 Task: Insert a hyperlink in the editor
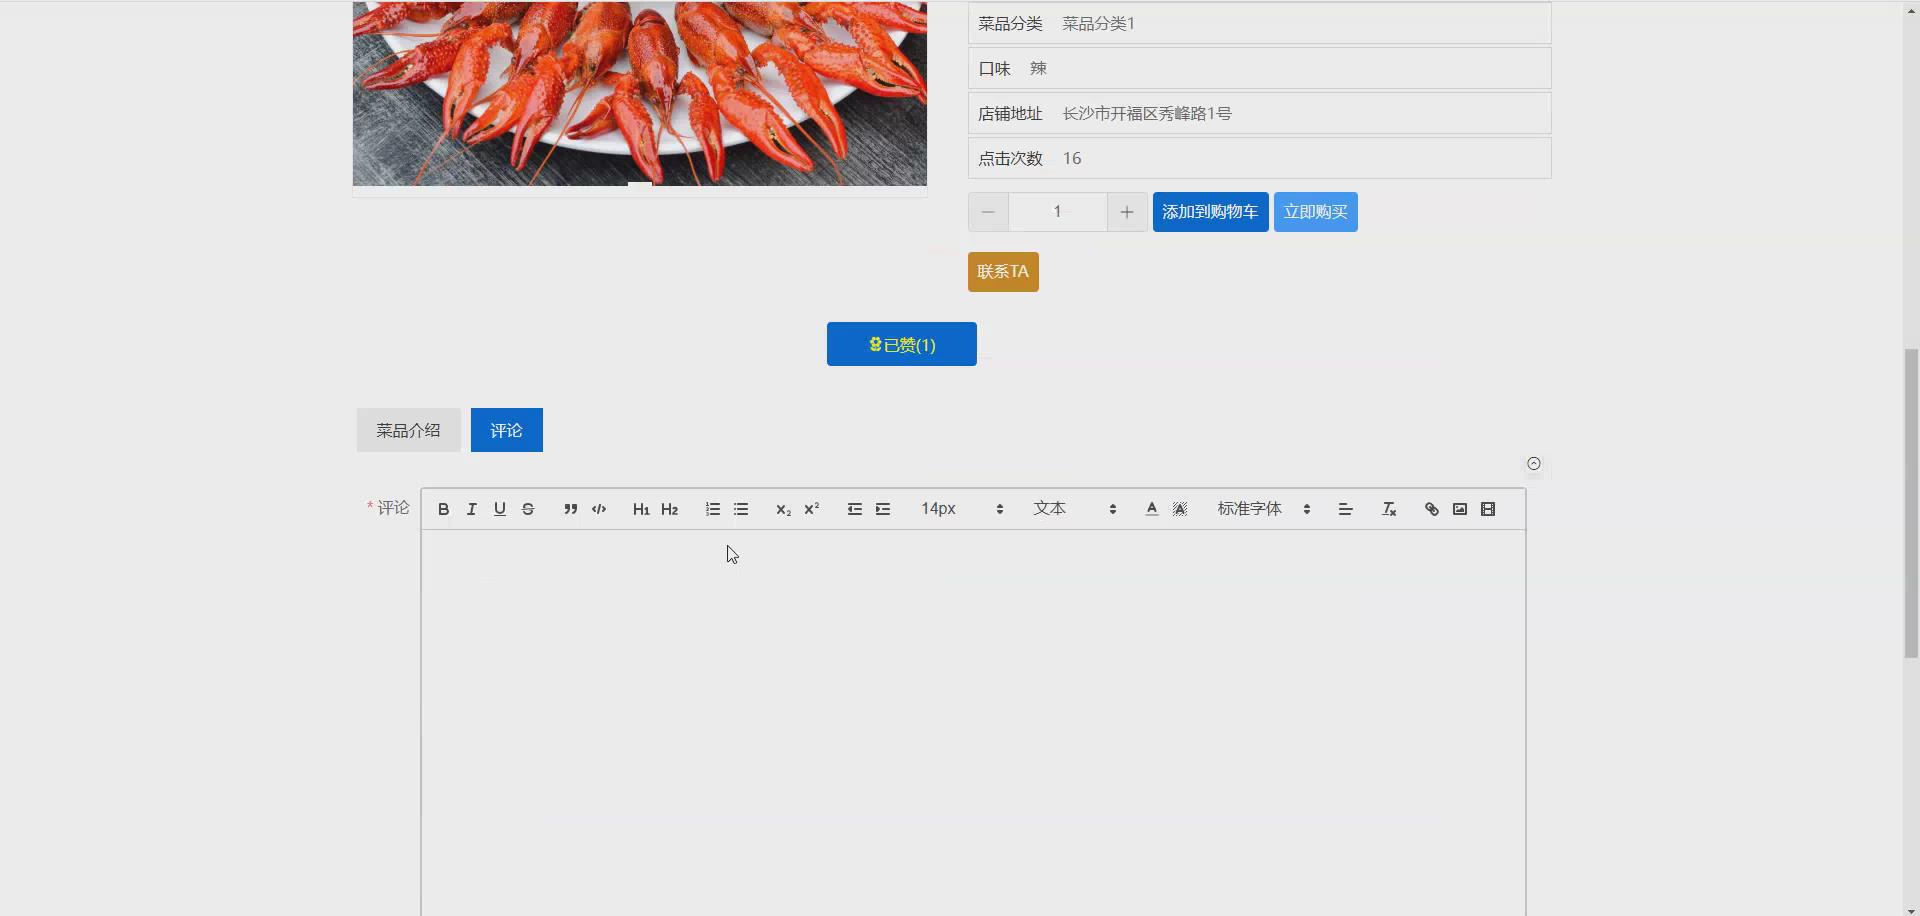[1431, 509]
